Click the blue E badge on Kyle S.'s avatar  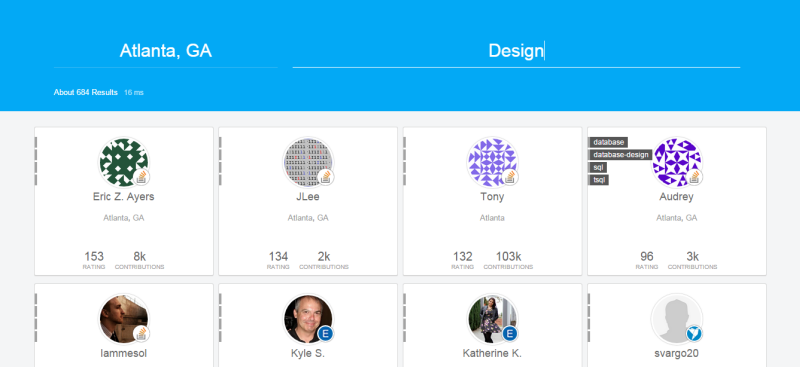(x=326, y=334)
